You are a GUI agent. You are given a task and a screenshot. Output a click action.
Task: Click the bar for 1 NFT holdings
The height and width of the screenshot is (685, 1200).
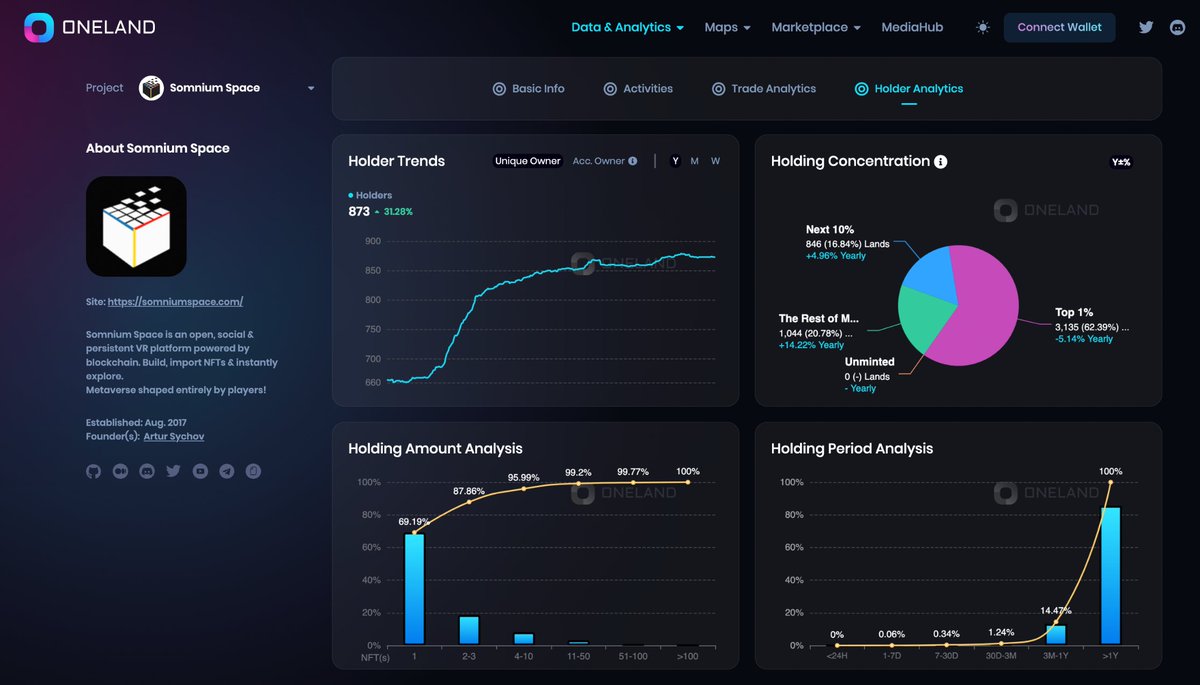415,589
